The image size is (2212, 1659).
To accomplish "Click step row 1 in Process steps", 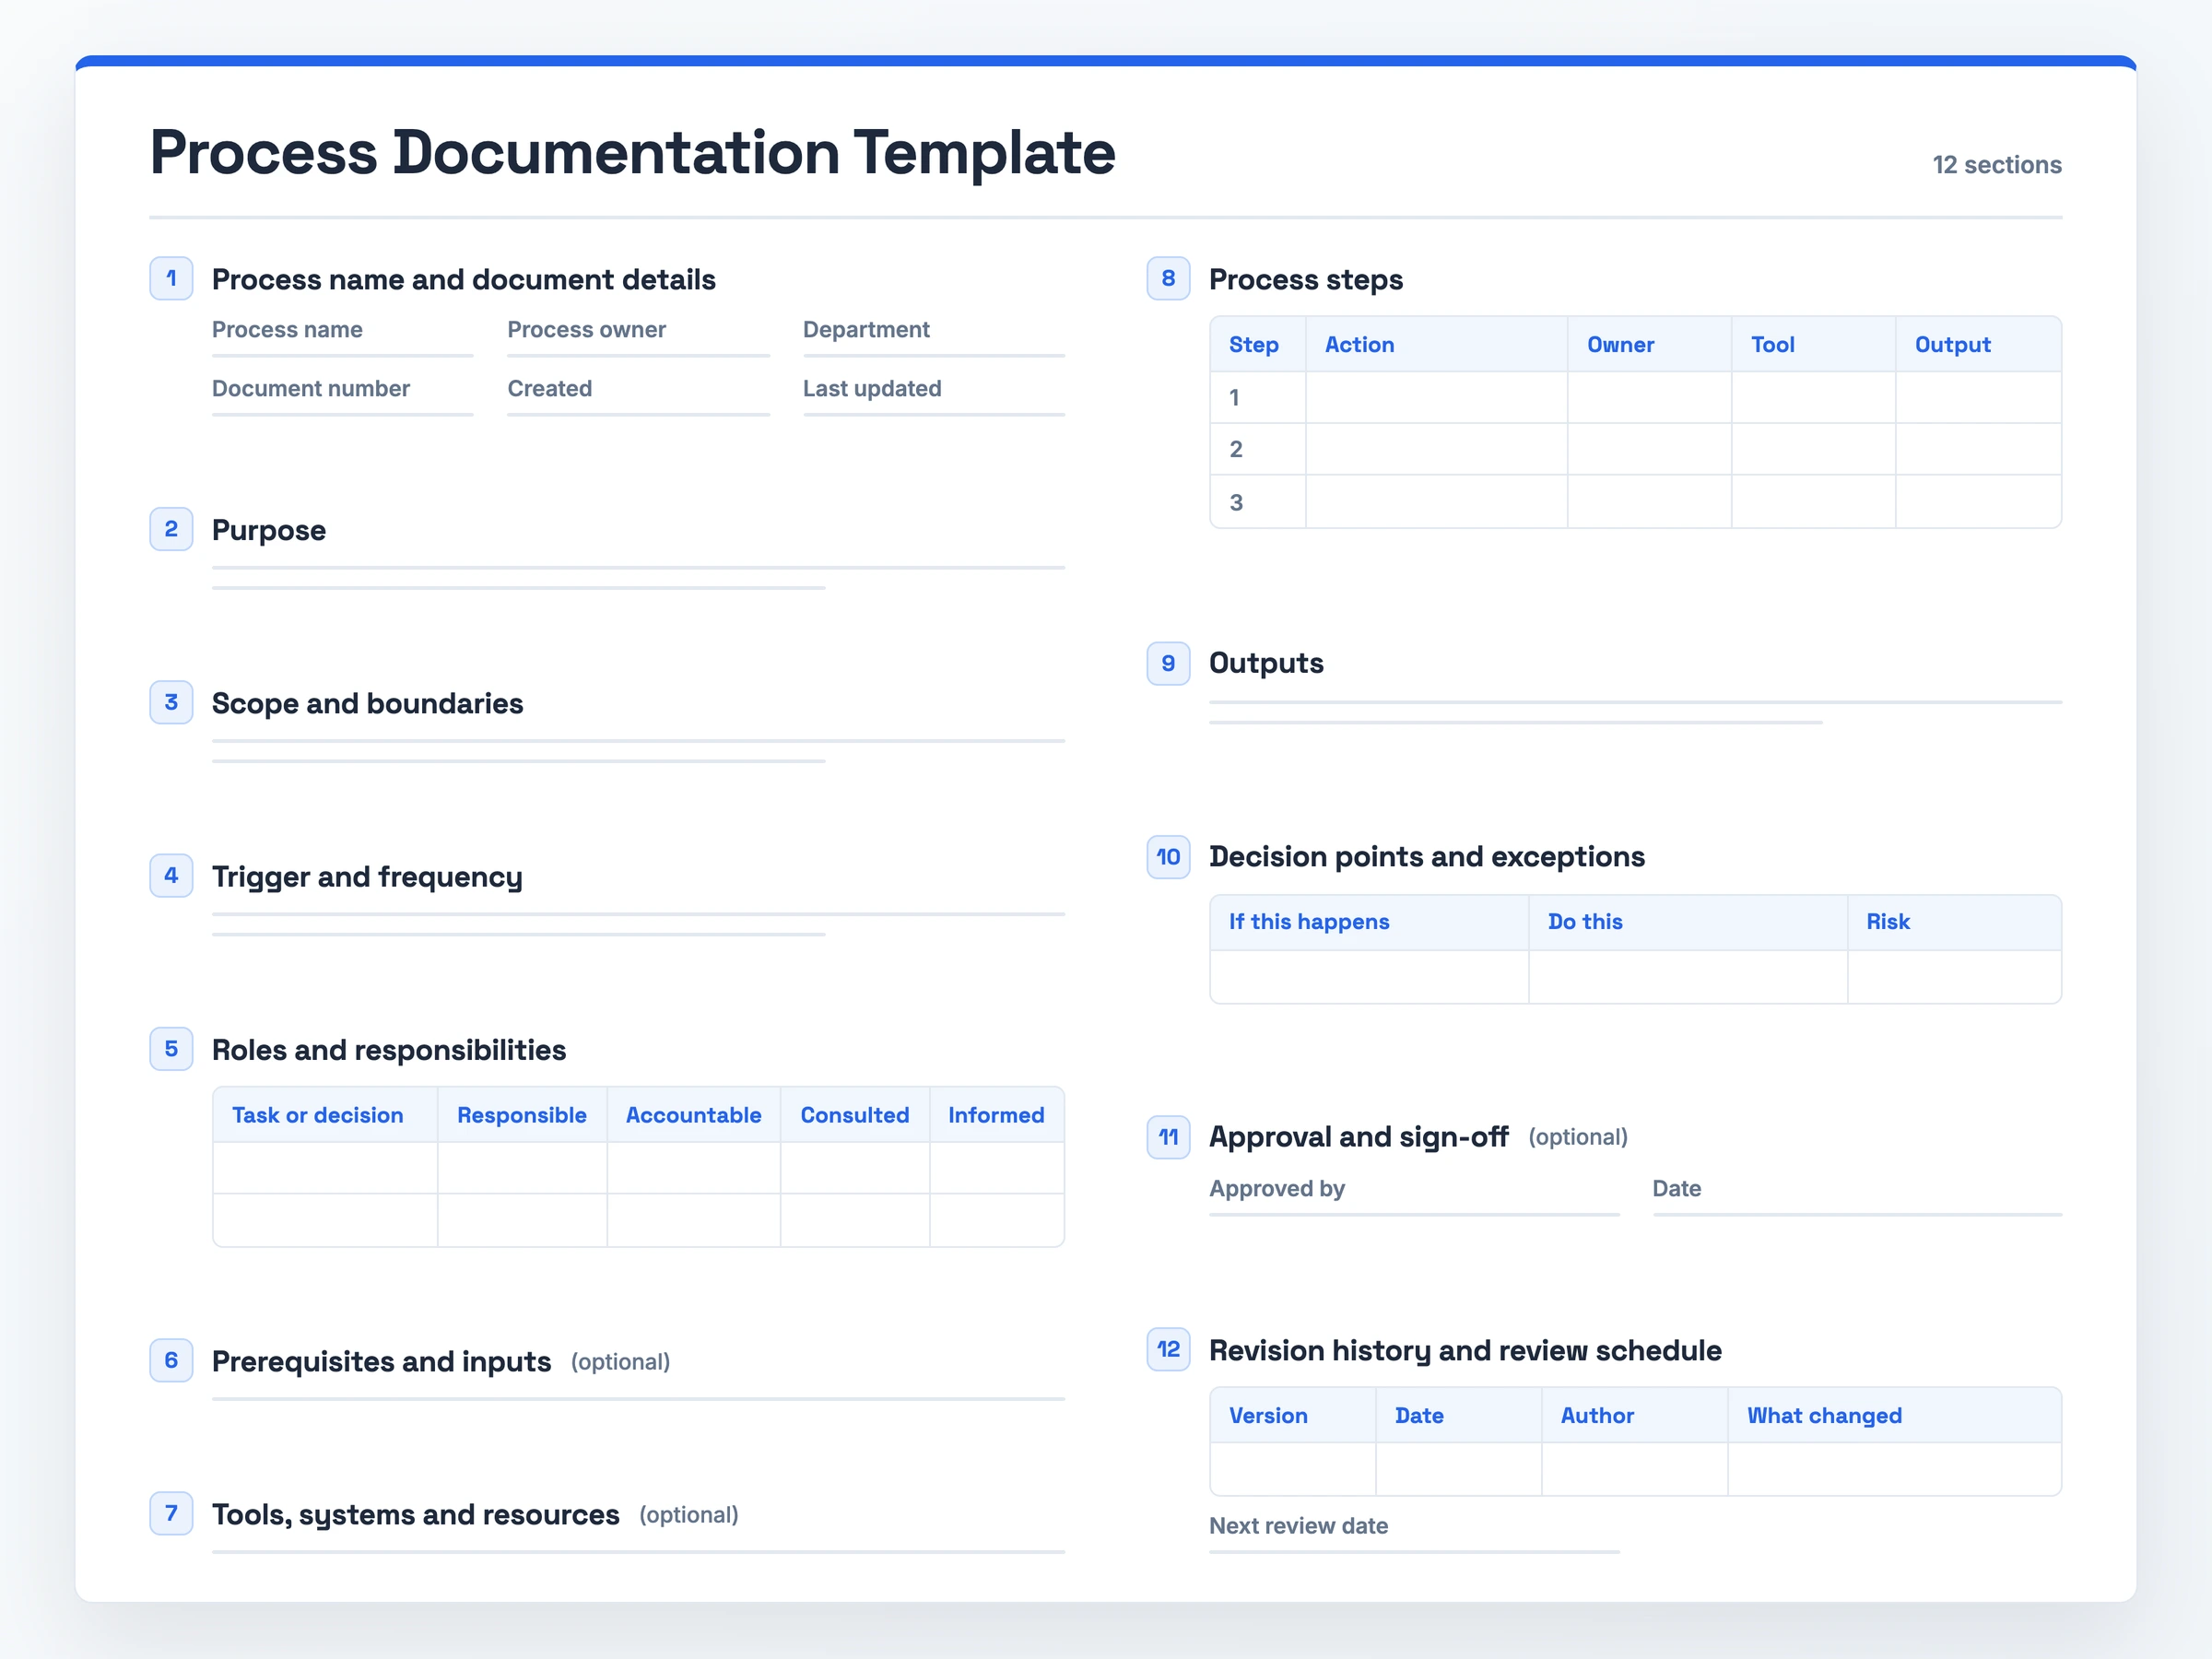I will point(1636,398).
